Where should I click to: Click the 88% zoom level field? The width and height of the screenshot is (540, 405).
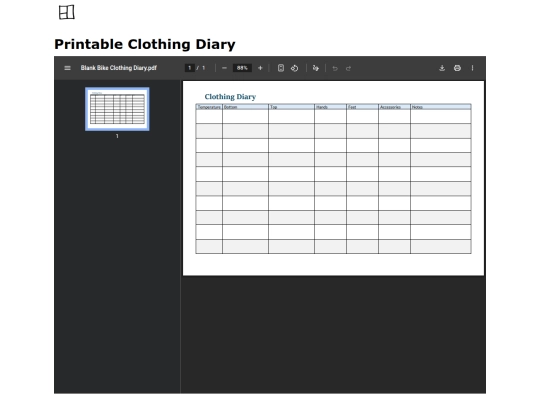point(242,68)
